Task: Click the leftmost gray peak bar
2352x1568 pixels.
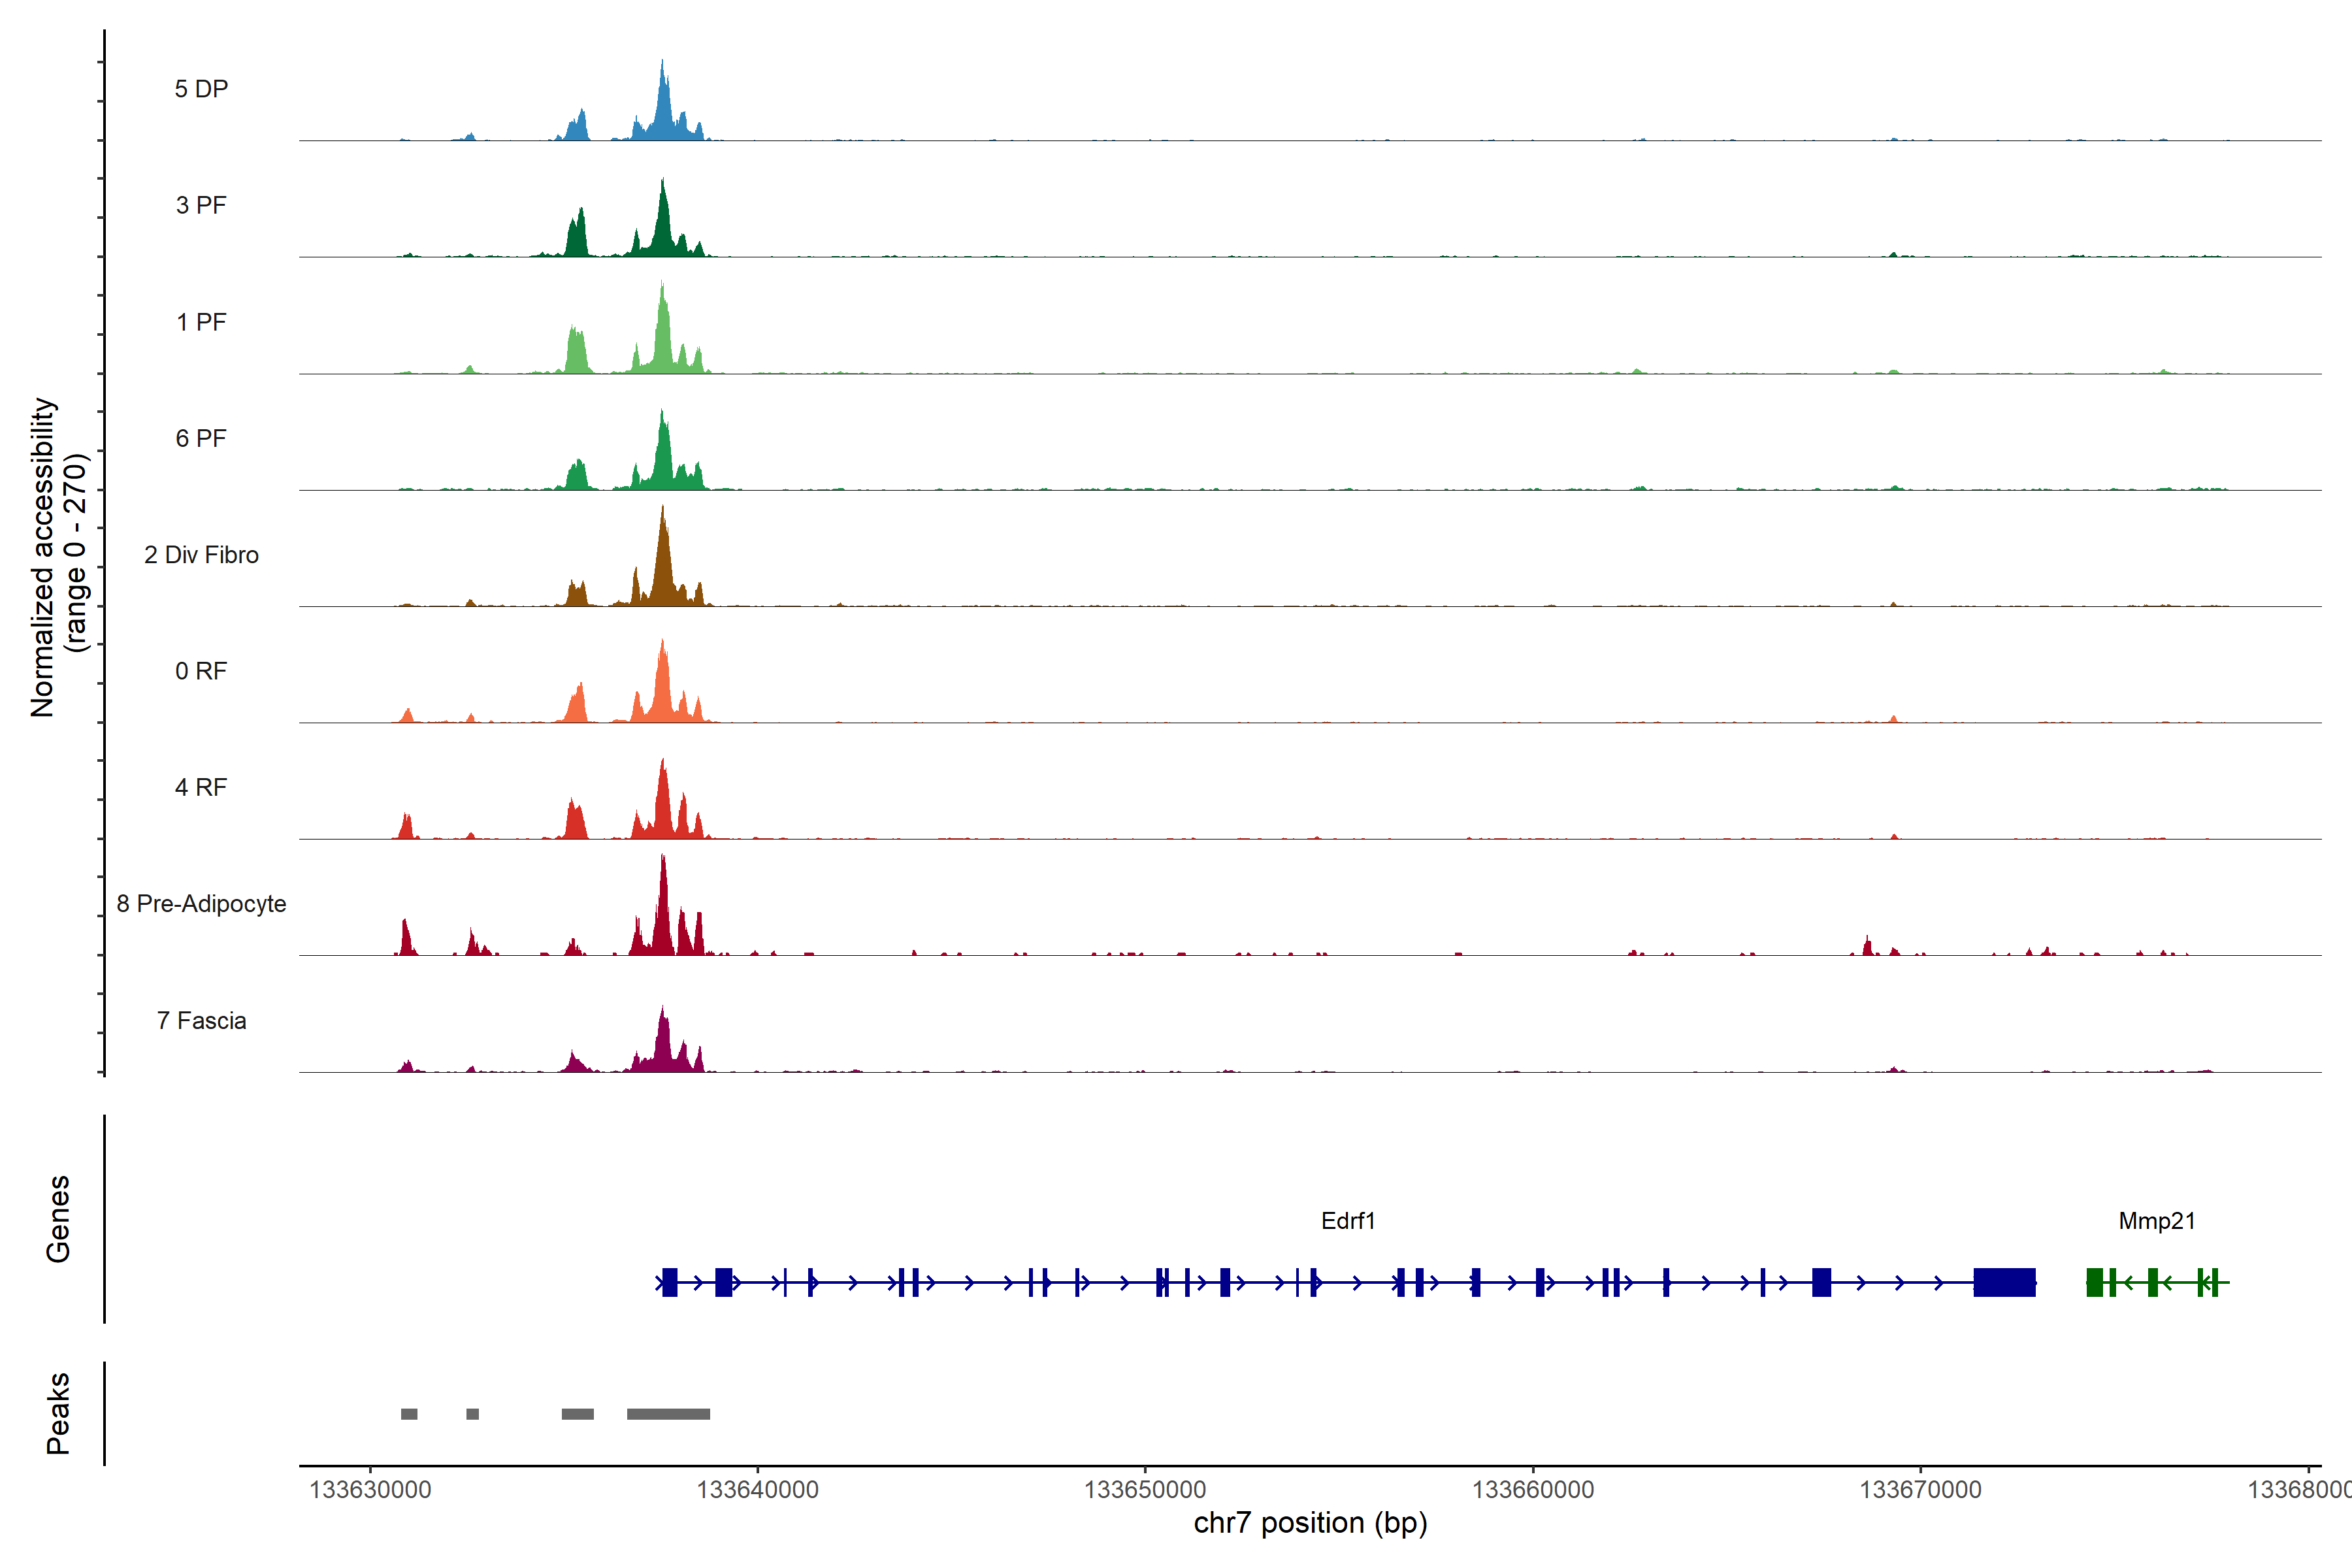Action: point(409,1414)
